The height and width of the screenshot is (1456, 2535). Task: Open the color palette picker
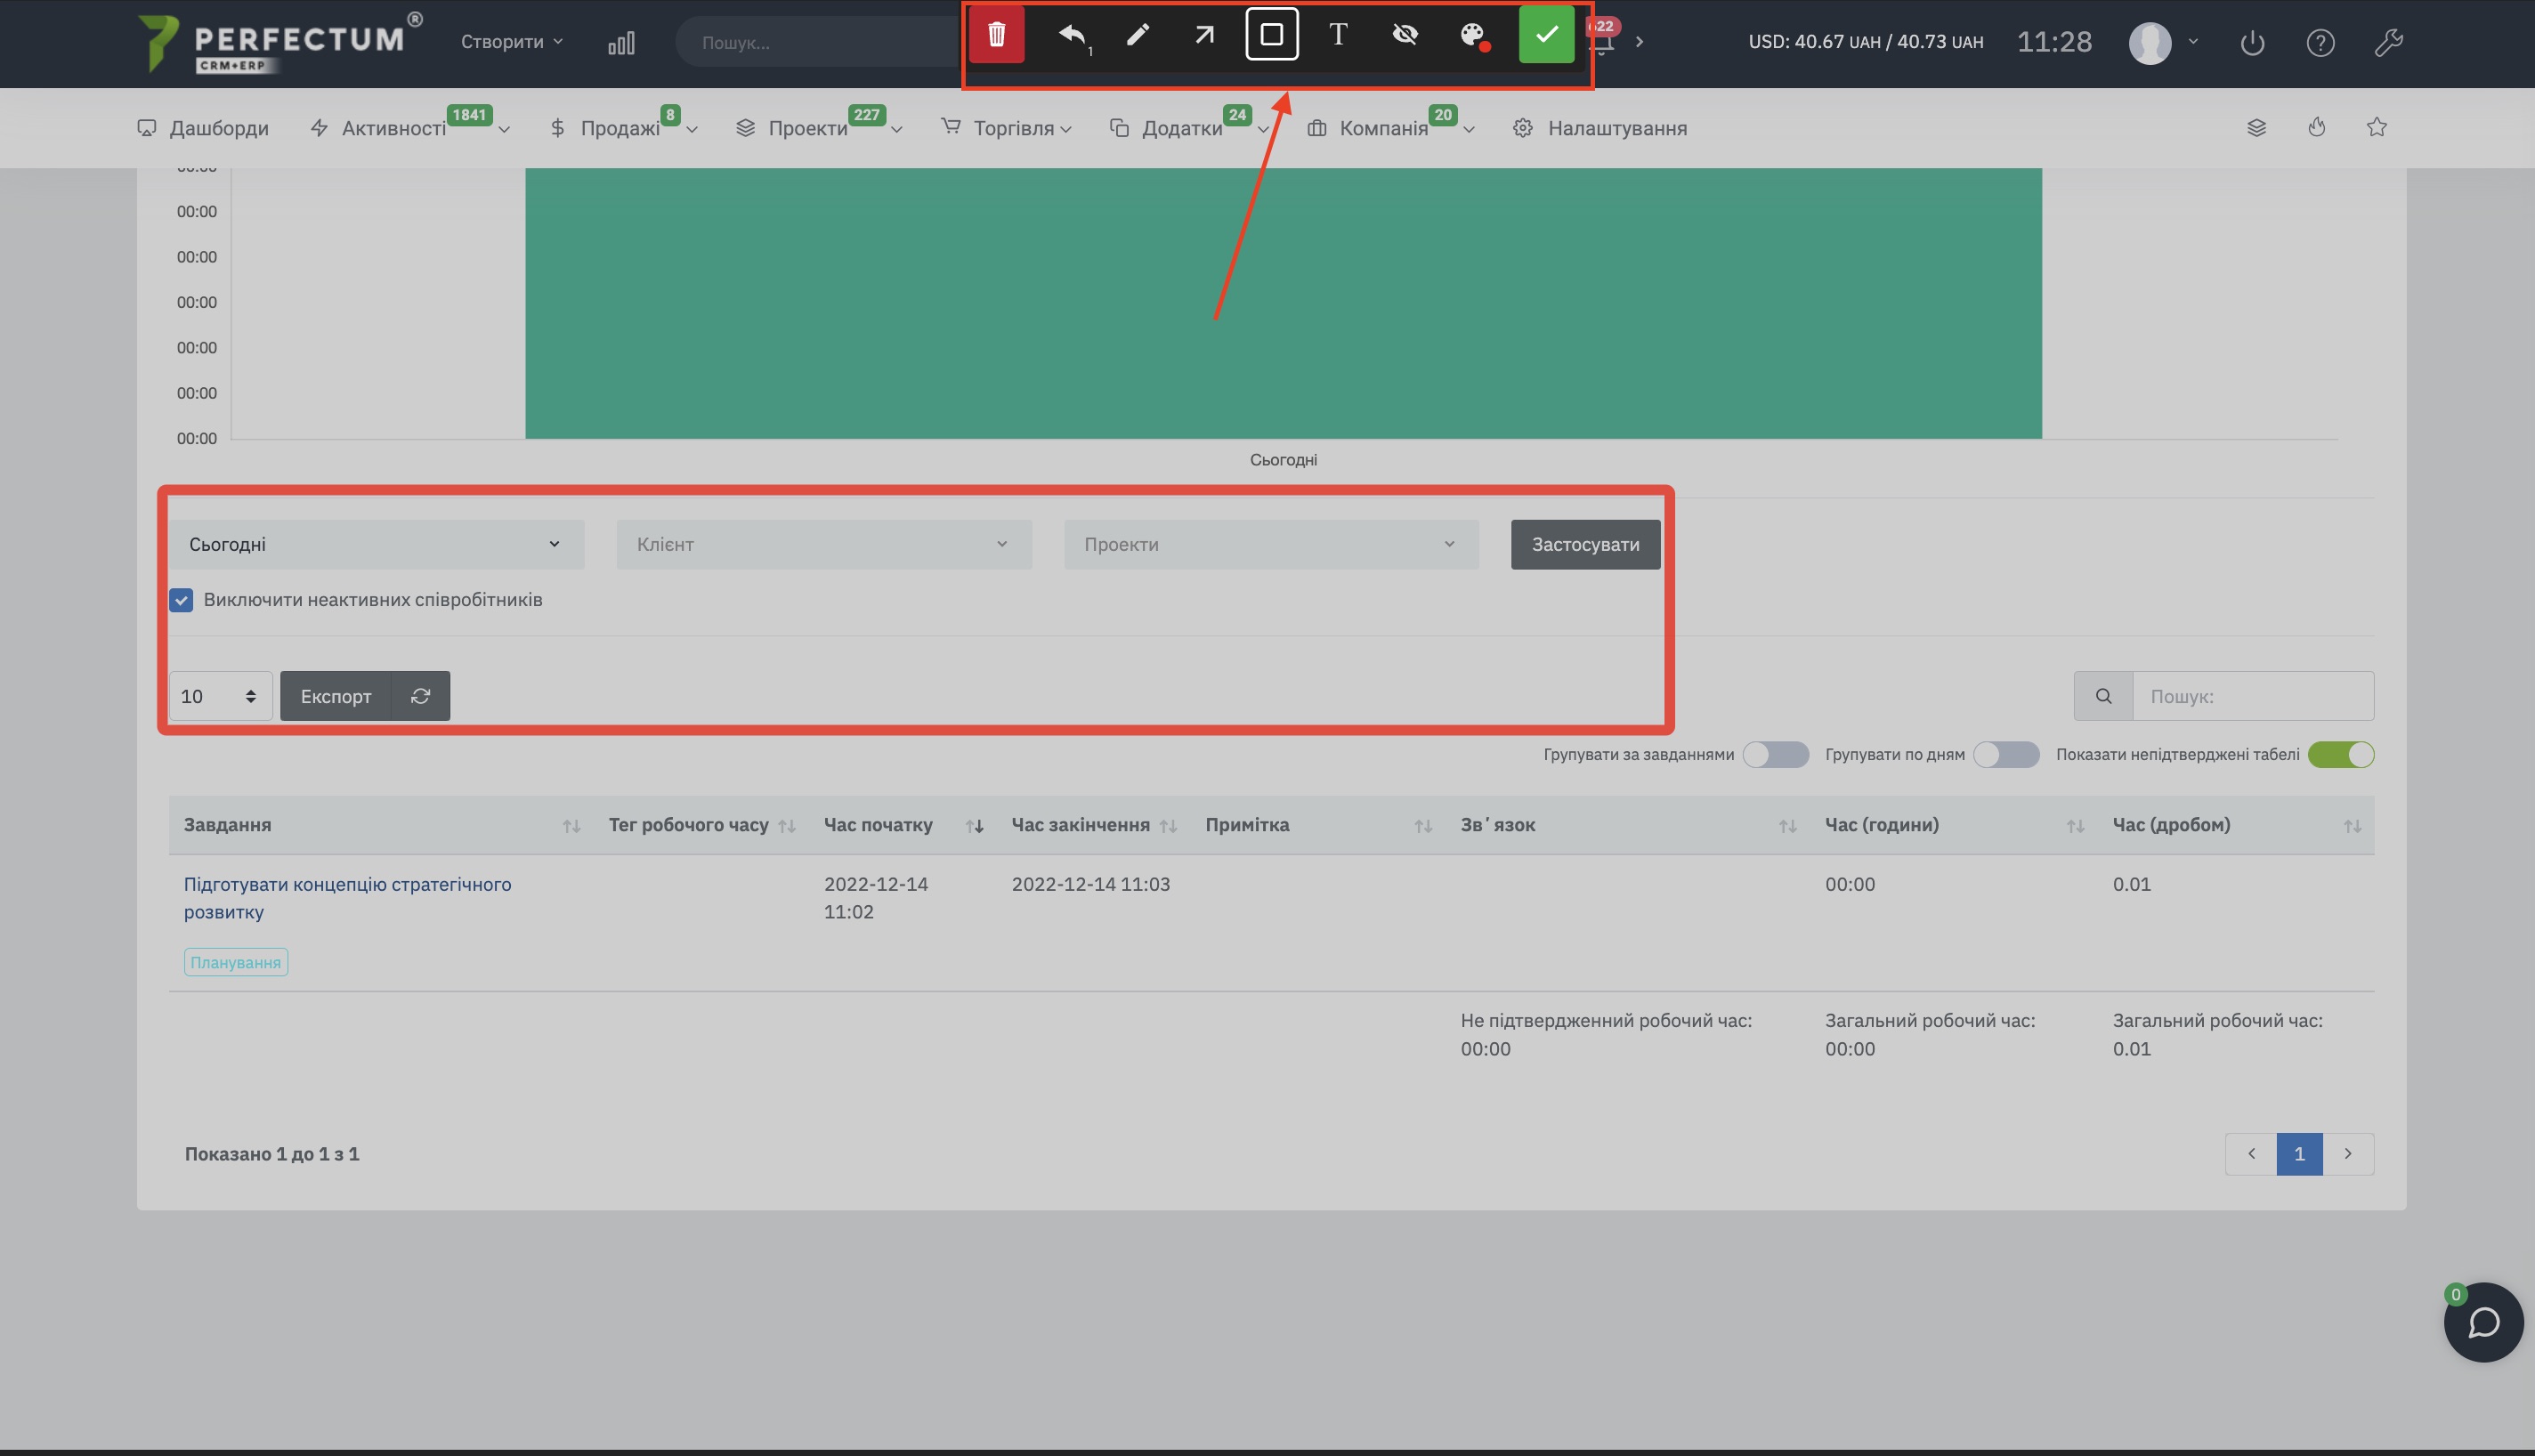pyautogui.click(x=1473, y=35)
